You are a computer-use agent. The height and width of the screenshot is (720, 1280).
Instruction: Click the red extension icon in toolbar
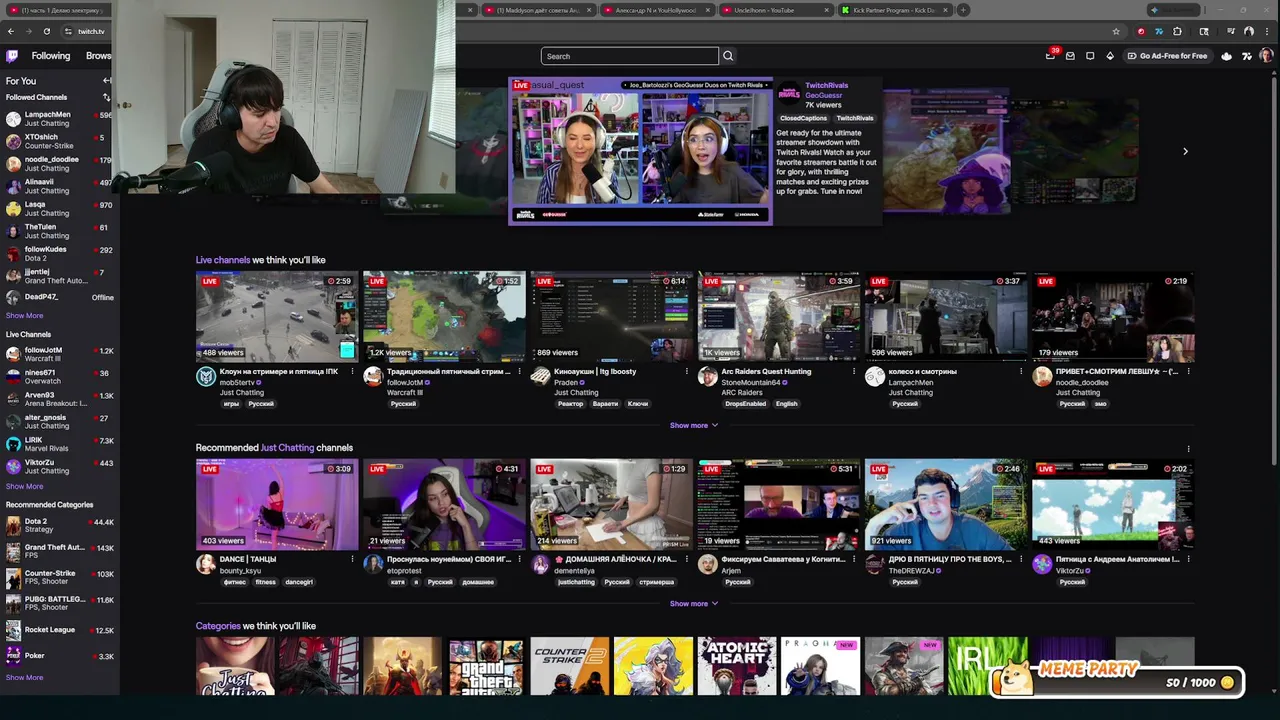tap(1141, 31)
